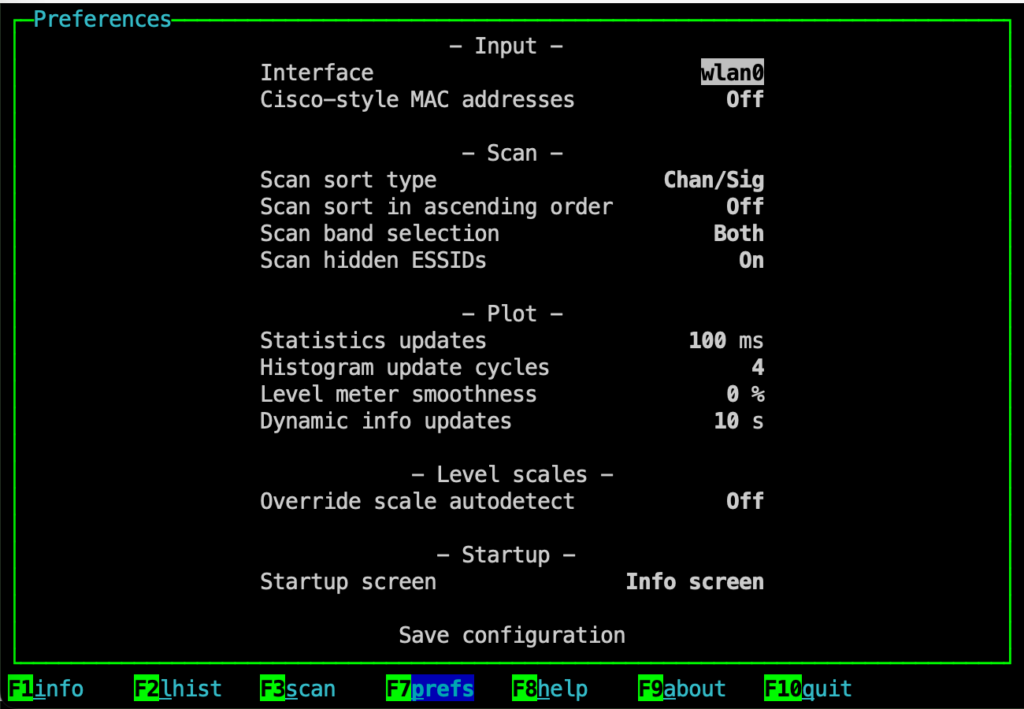Click the Interface label

pyautogui.click(x=317, y=72)
